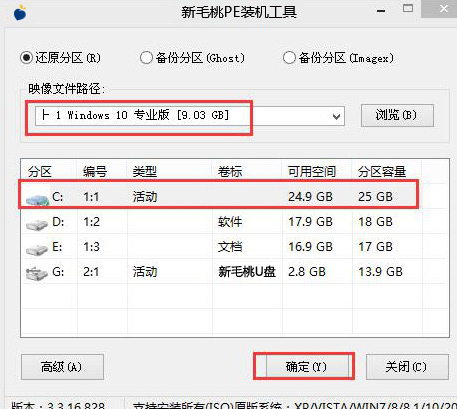Open the Windows 10 专业版 combo box
Viewport: 457px width, 409px height.
[190, 116]
